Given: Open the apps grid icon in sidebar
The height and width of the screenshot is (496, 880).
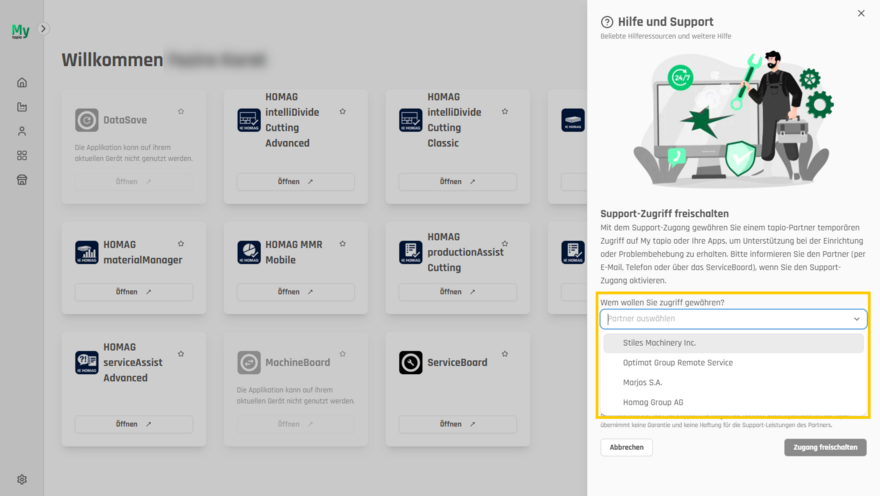Looking at the screenshot, I should (22, 155).
